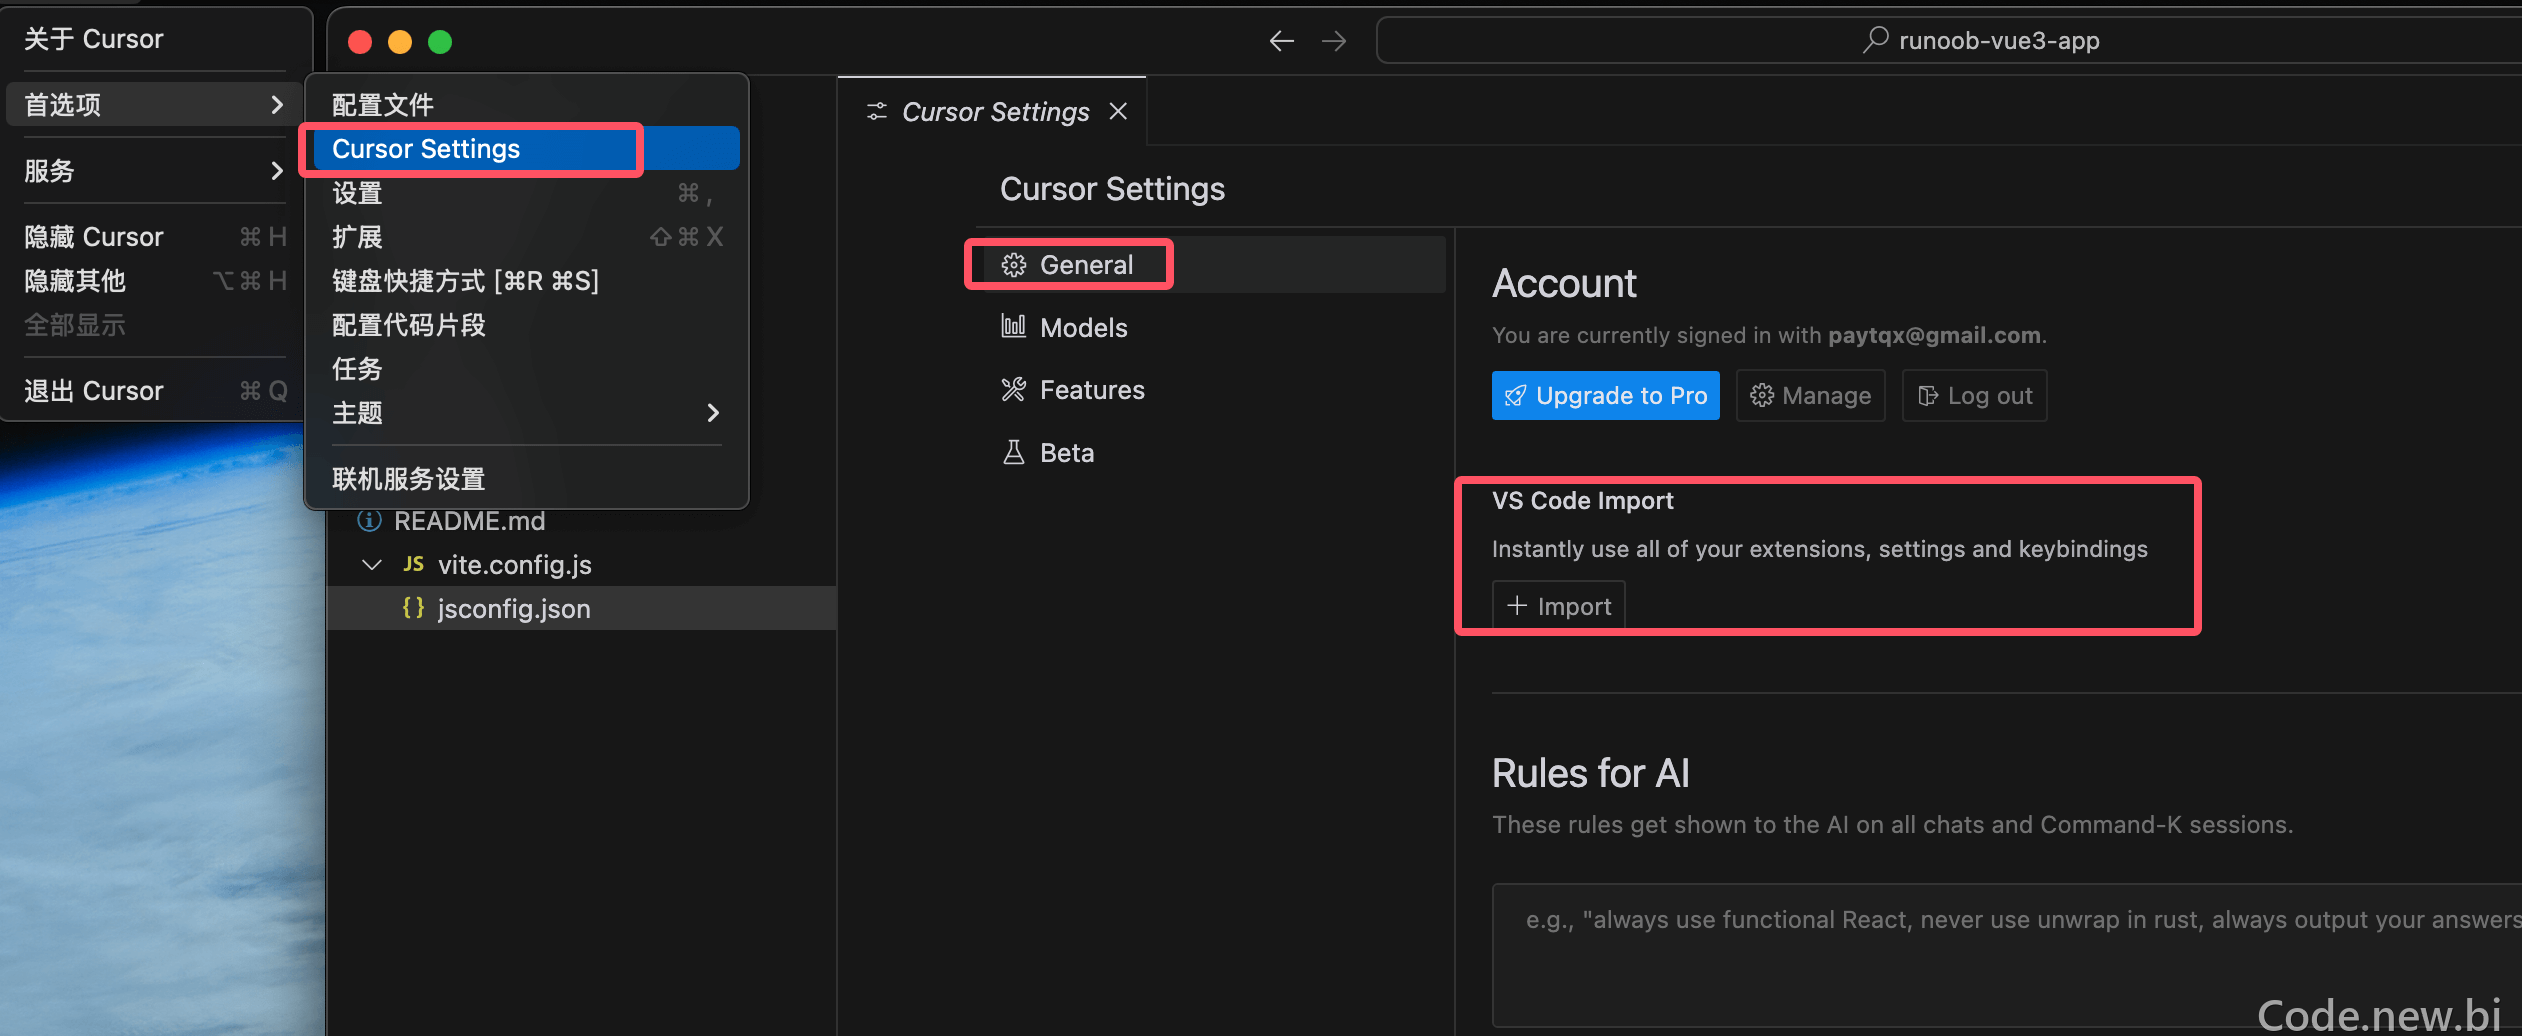Click the exit icon on Log out button
The image size is (2522, 1036).
pyautogui.click(x=1928, y=396)
